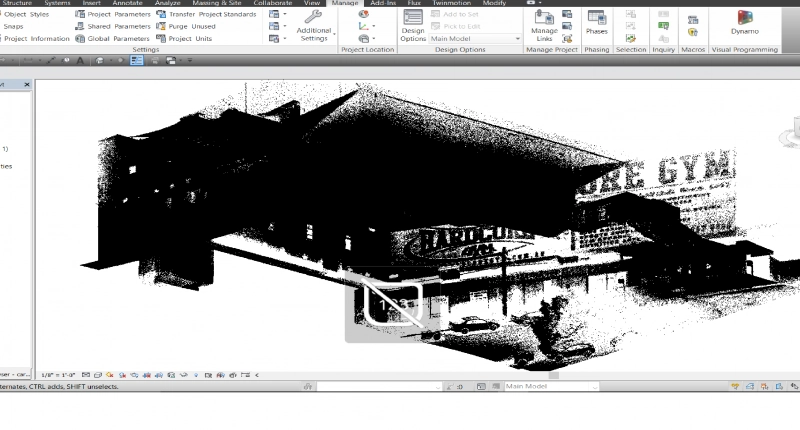
Task: Open Shared Parameters
Action: click(113, 26)
